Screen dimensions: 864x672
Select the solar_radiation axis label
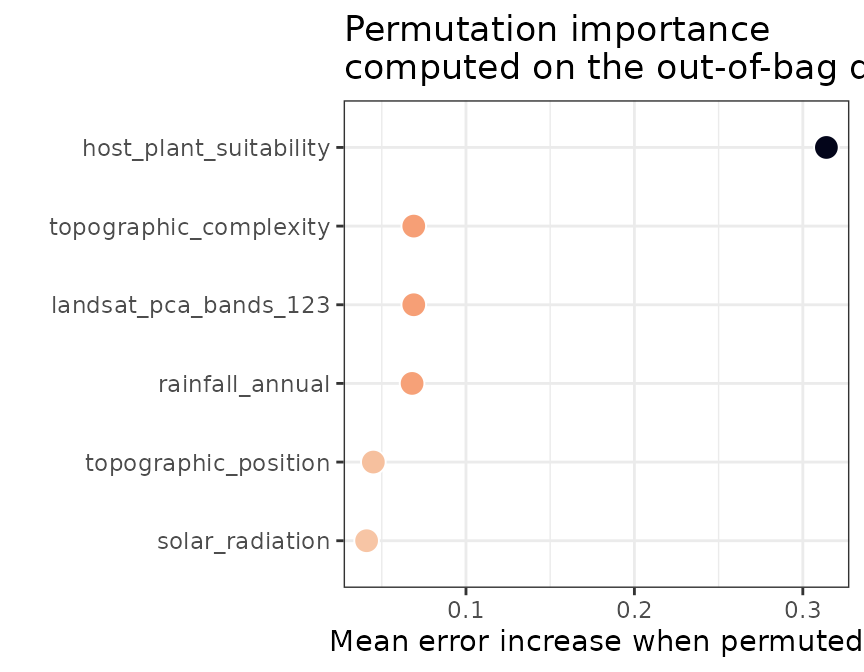coord(243,542)
